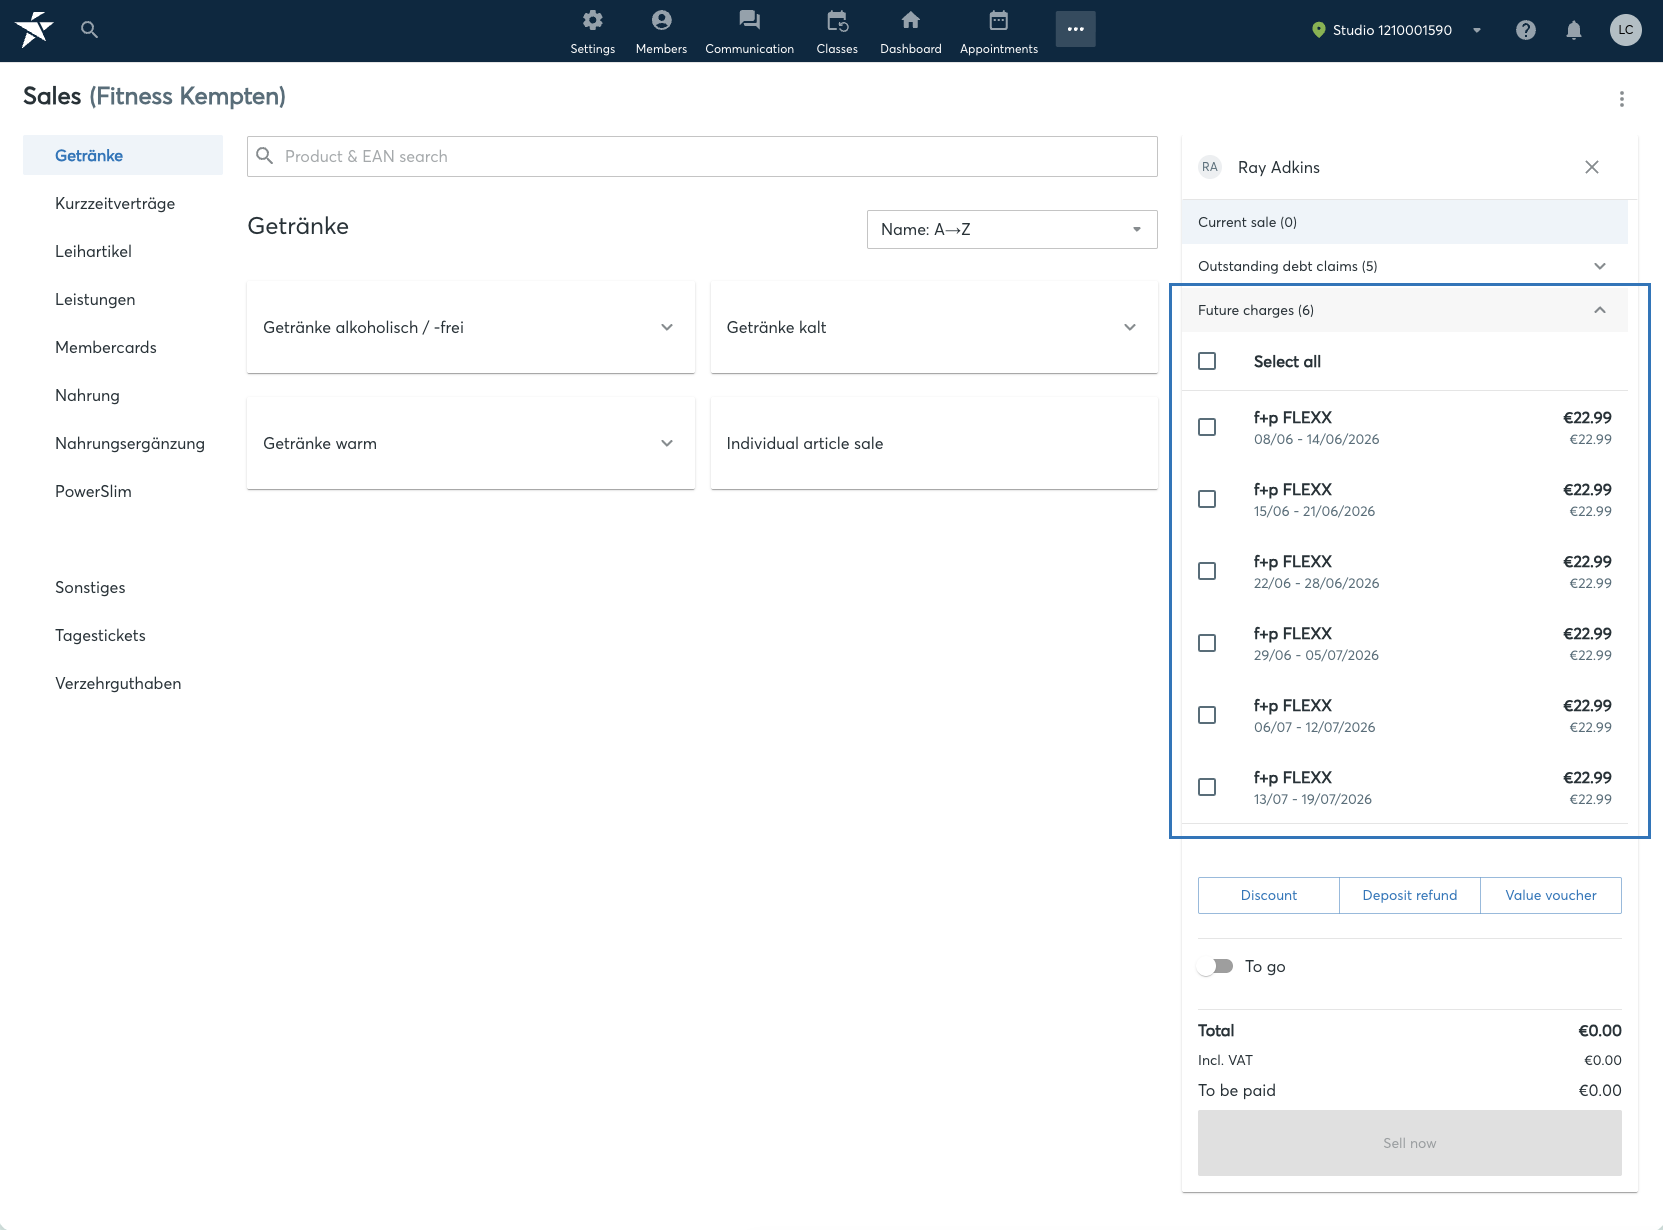
Task: Check f+p FLEXX 08/06 - 14/06/2026 charge
Action: [x=1207, y=427]
